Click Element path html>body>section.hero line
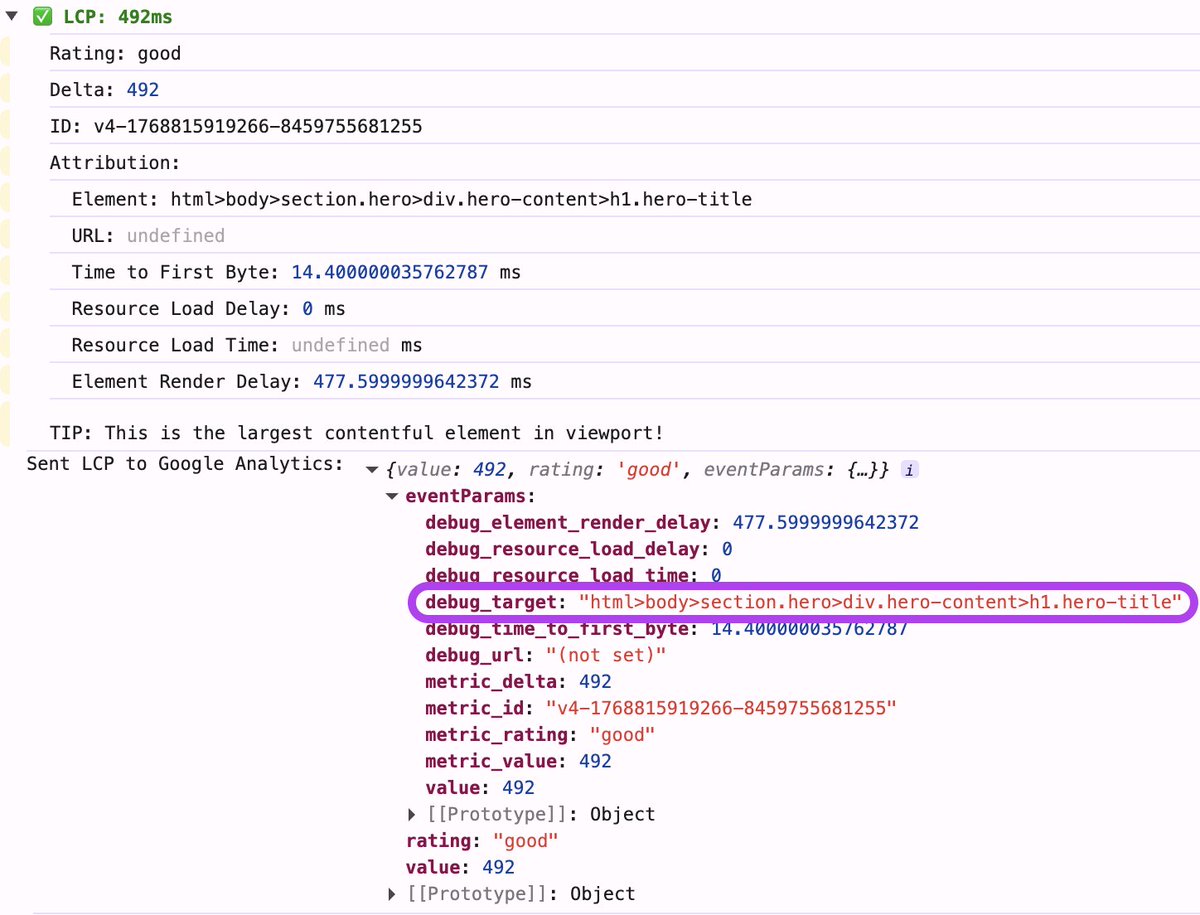 coord(411,199)
